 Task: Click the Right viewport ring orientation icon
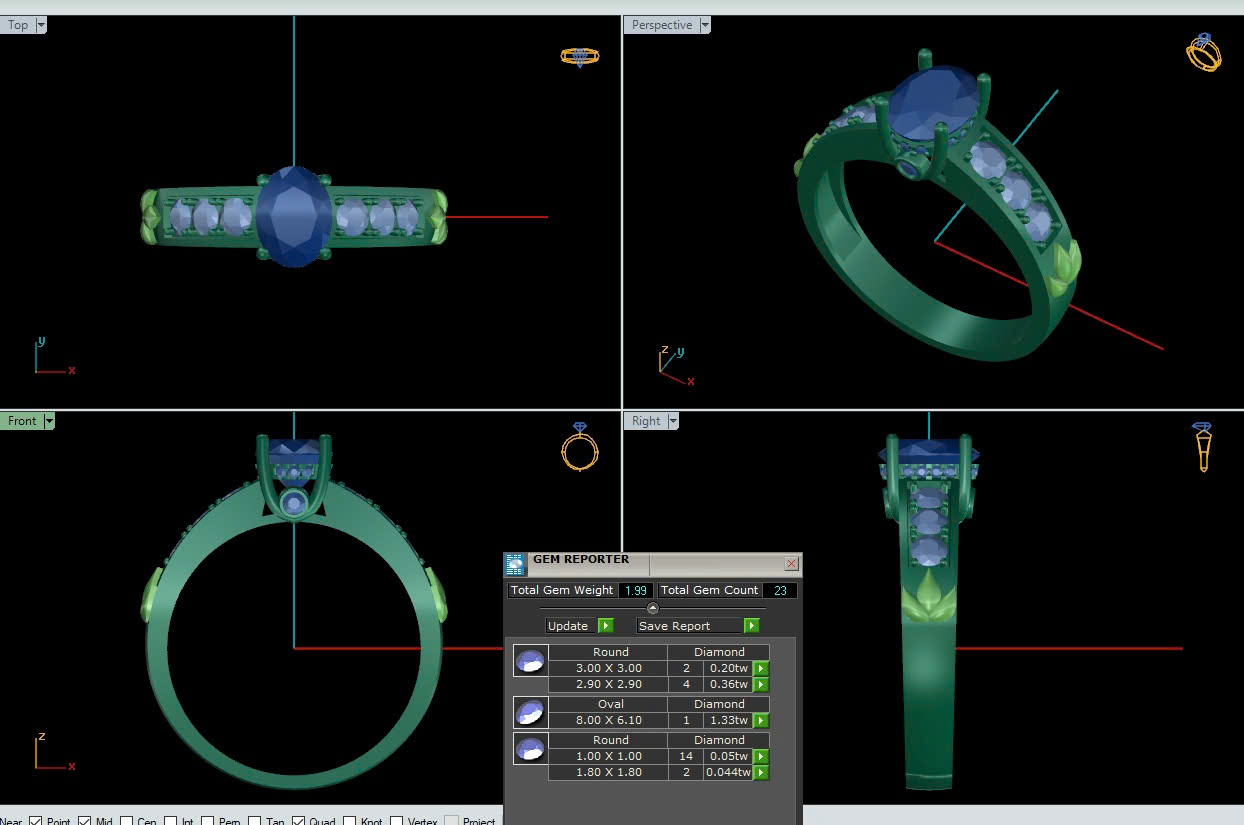point(1203,446)
